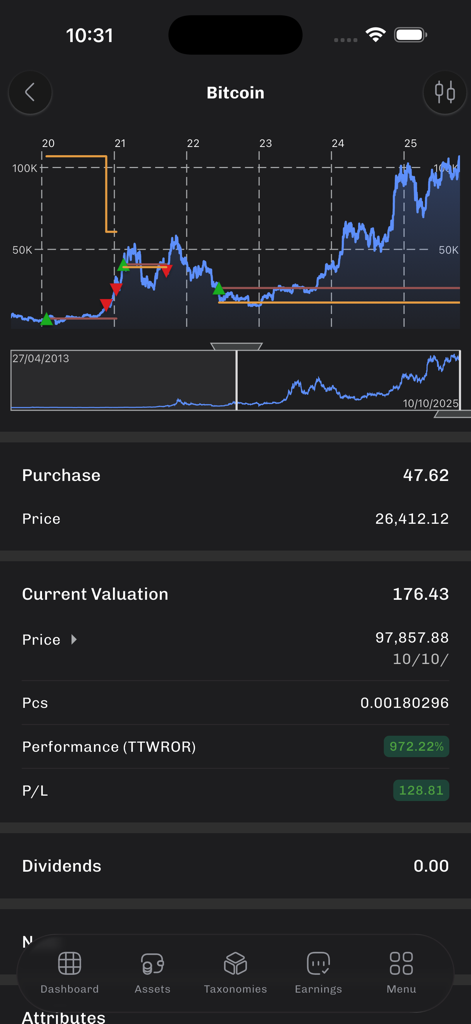Select the 10:31 clock in the status bar
Screen dimensions: 471x1024
point(89,35)
